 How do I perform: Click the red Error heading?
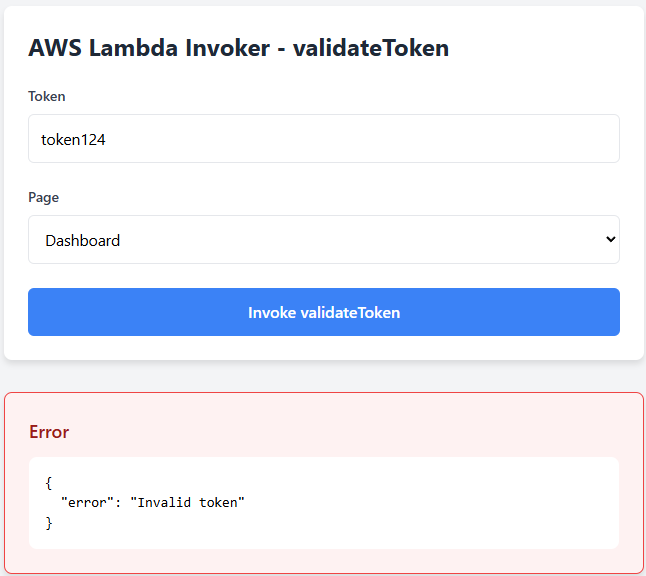[49, 432]
